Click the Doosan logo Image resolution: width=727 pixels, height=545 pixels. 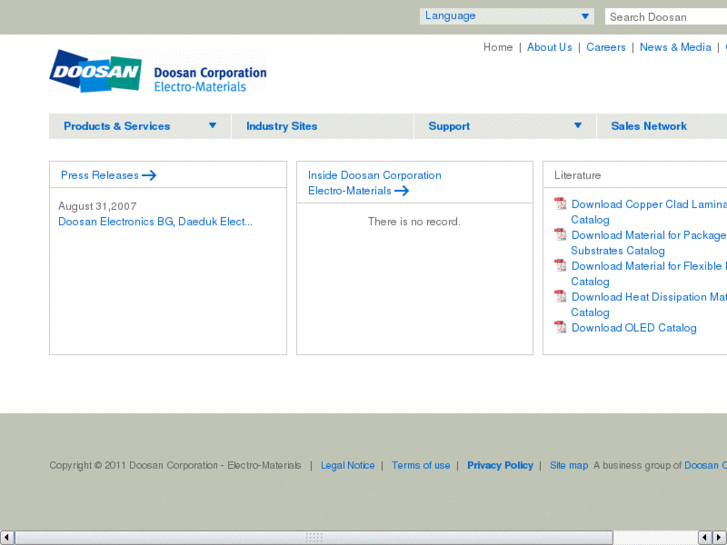[158, 71]
